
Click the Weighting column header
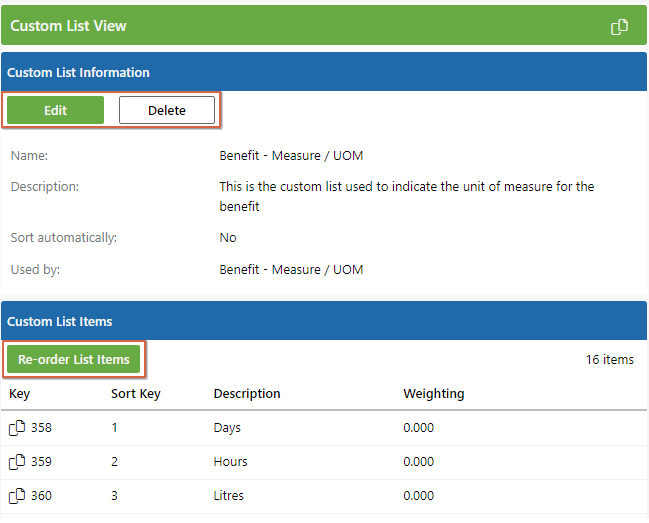pos(433,394)
